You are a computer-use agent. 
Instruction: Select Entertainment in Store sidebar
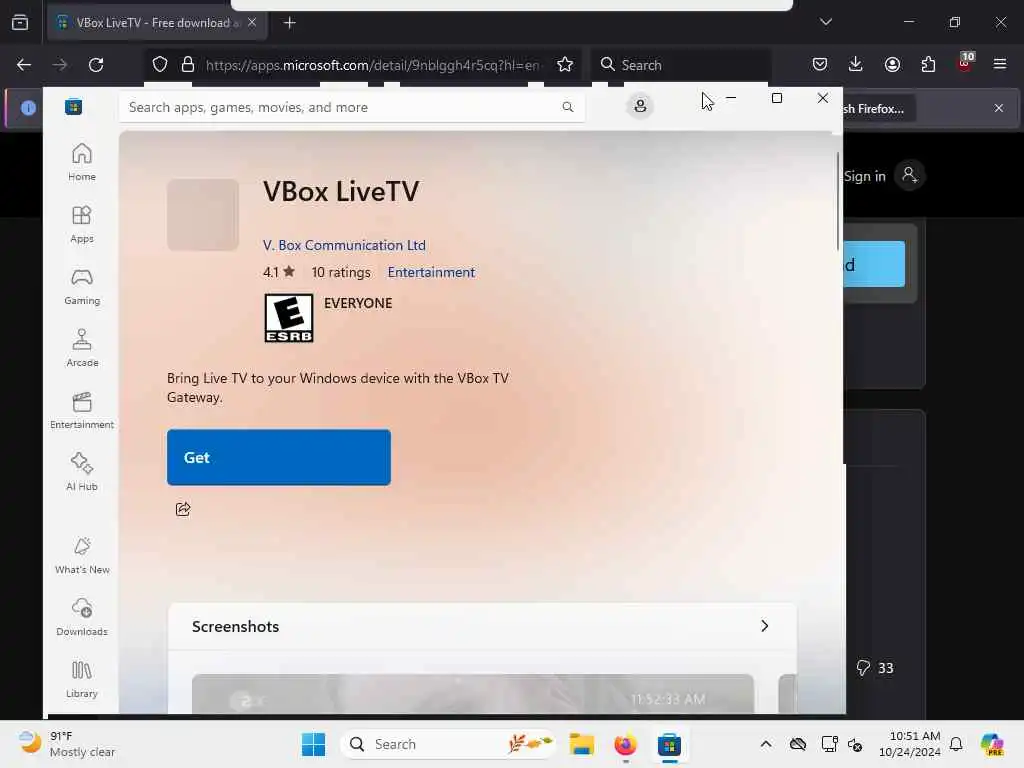[82, 410]
